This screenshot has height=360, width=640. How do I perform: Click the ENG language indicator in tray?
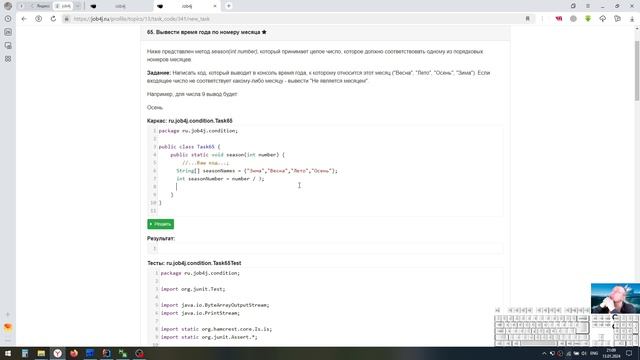pyautogui.click(x=594, y=353)
